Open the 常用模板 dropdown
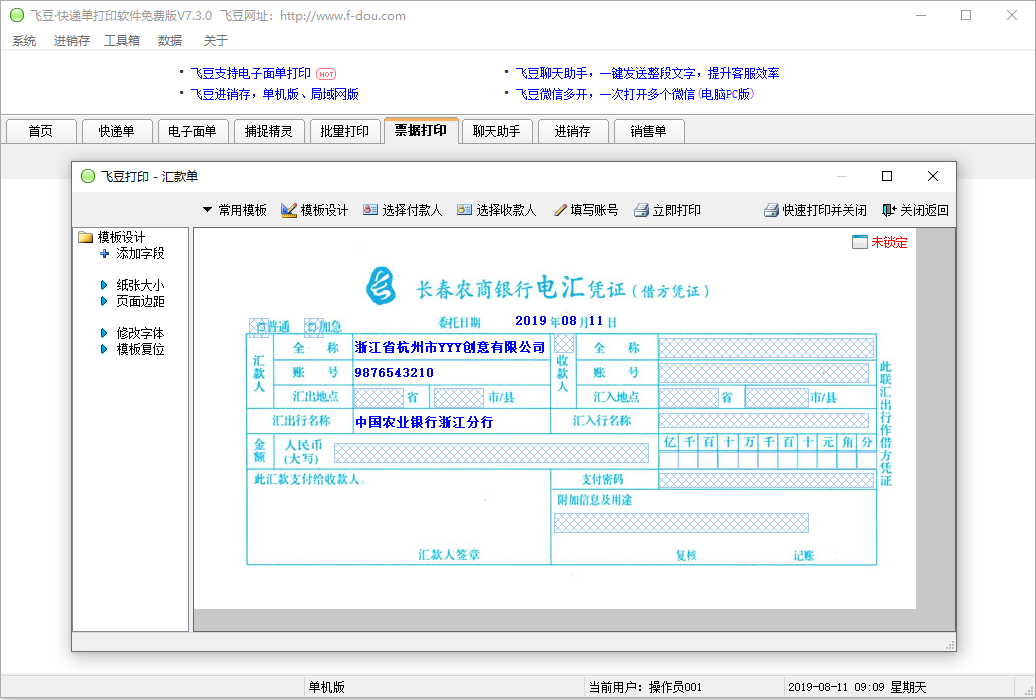Screen dimensions: 1036x700 point(235,210)
